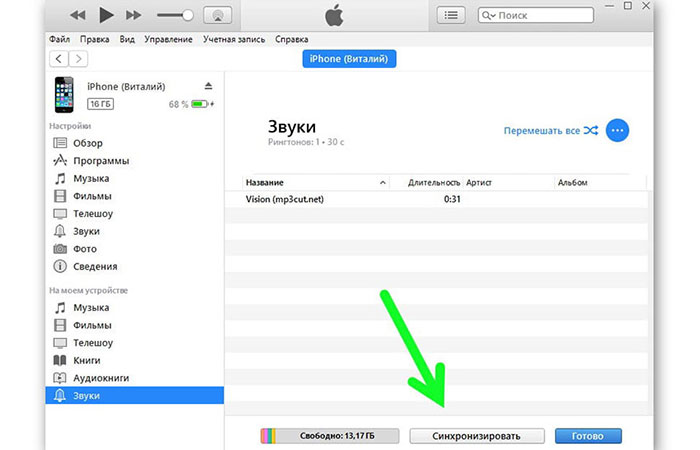The image size is (700, 450).
Task: Open the Учетная запись menu
Action: (x=234, y=39)
